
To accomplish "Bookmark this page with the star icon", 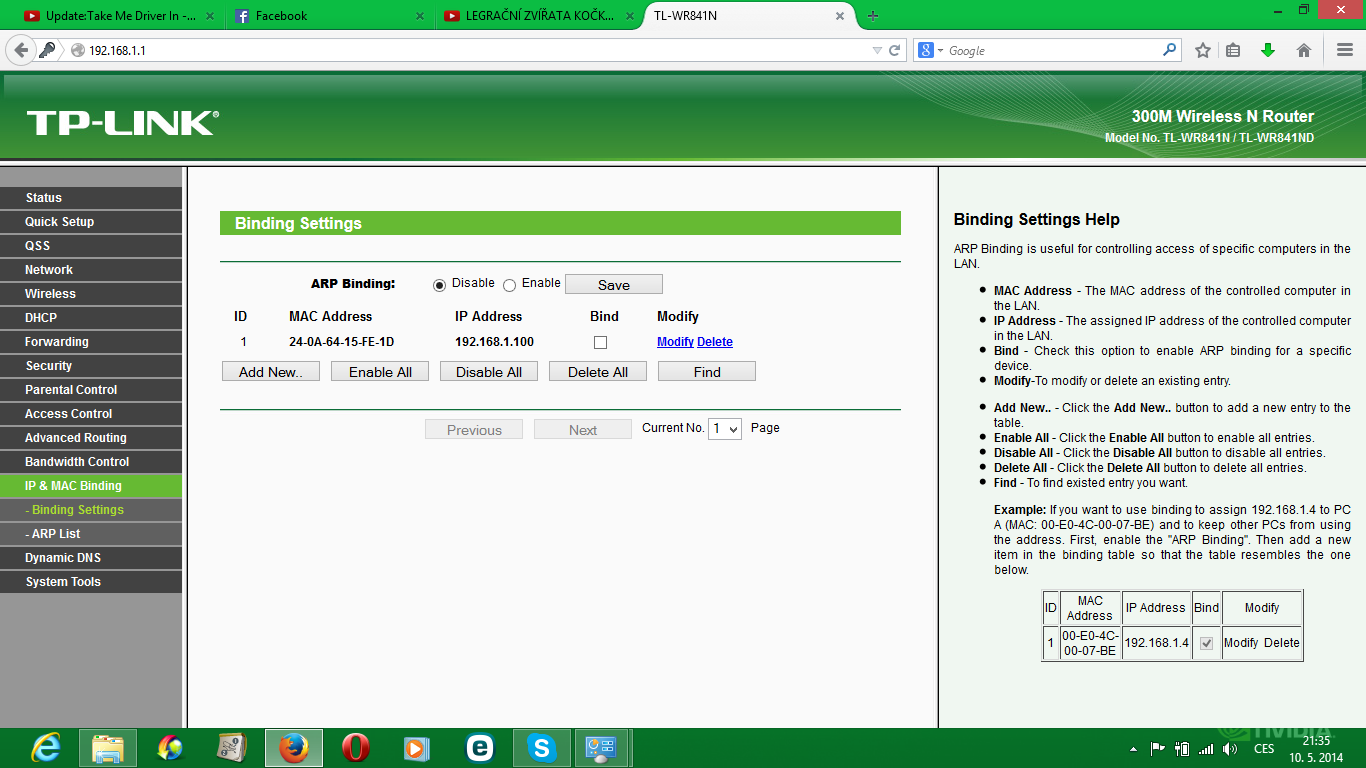I will pyautogui.click(x=1203, y=50).
